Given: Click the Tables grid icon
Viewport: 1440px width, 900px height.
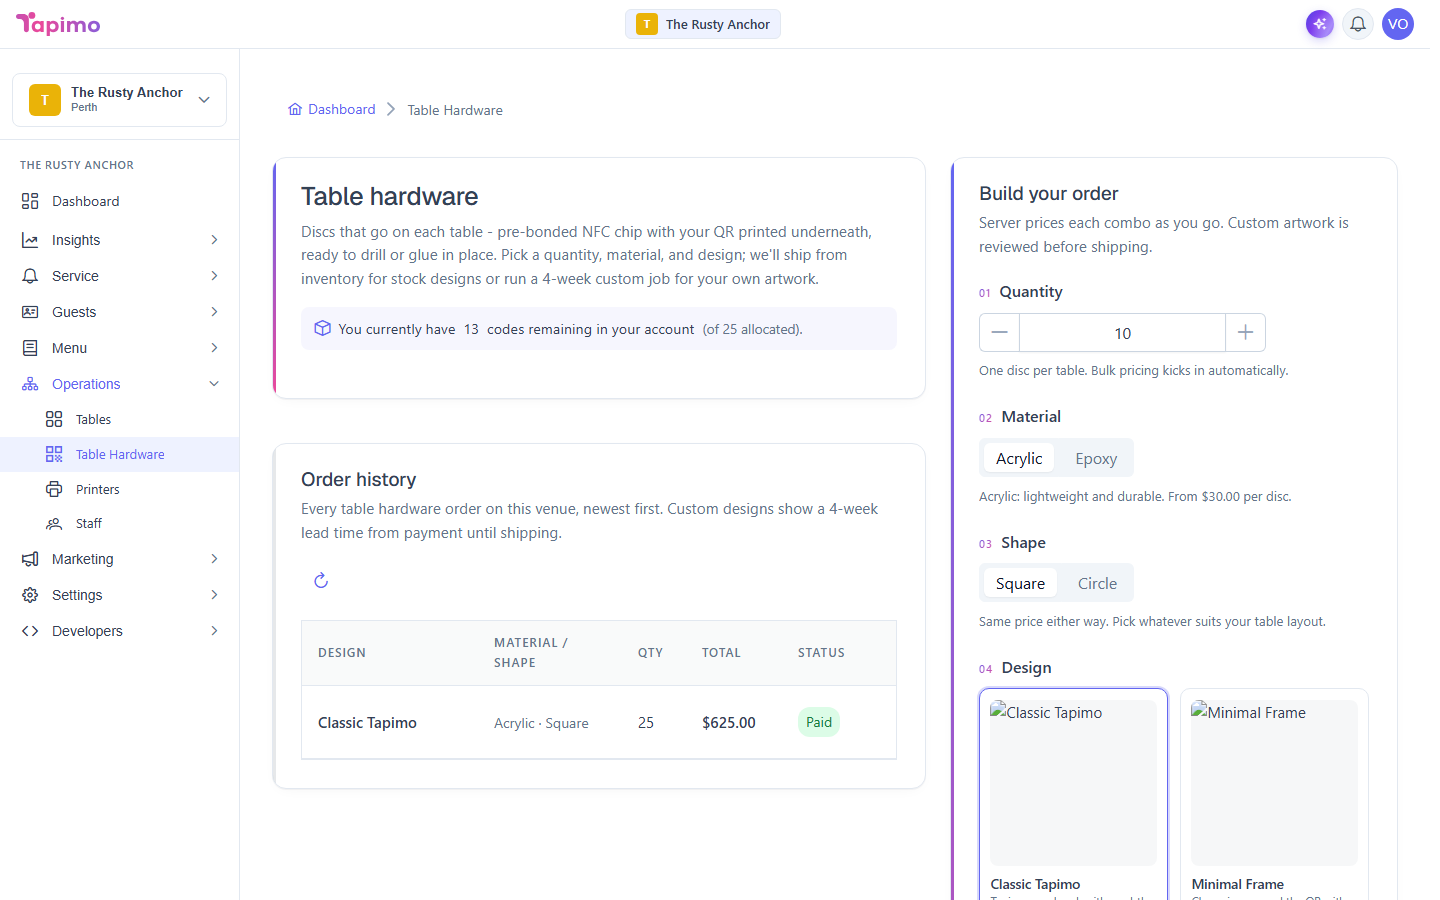Looking at the screenshot, I should tap(54, 419).
